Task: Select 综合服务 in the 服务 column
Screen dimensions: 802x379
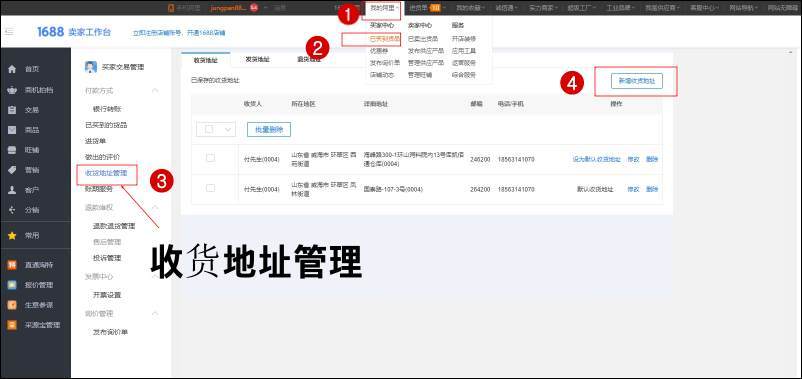Action: (x=464, y=75)
